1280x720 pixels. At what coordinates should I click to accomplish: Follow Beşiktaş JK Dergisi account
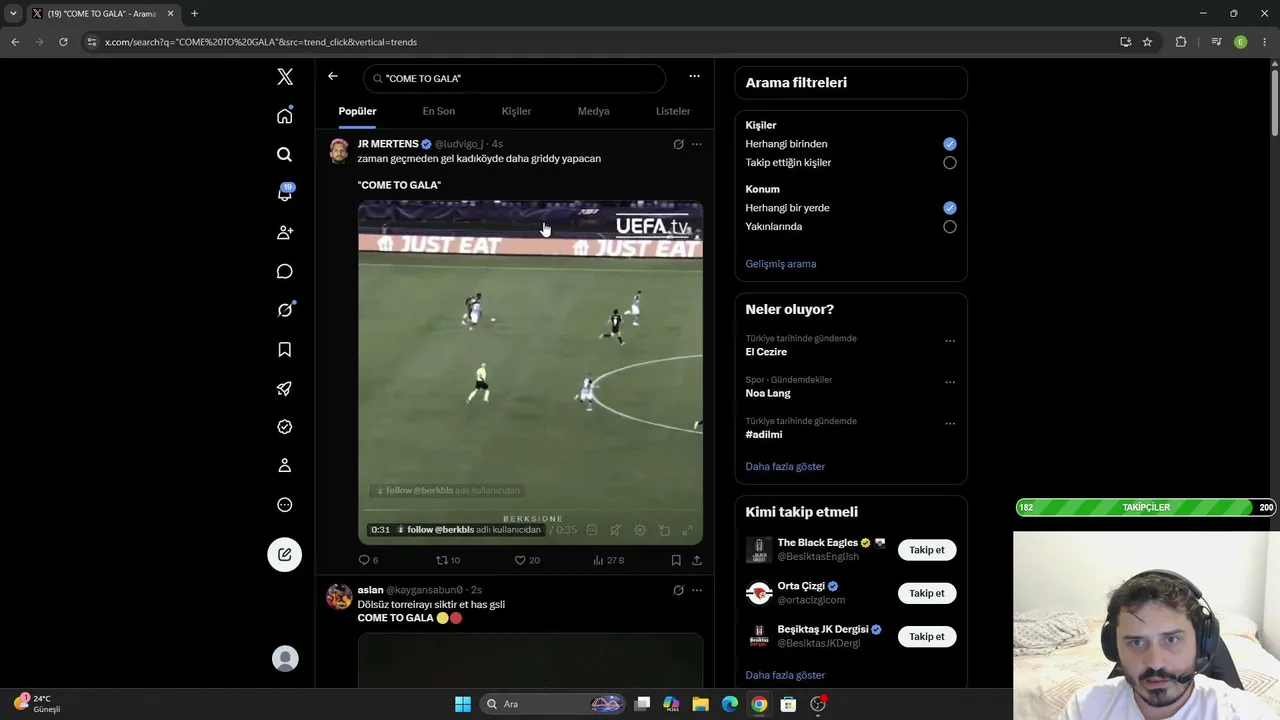pyautogui.click(x=926, y=636)
